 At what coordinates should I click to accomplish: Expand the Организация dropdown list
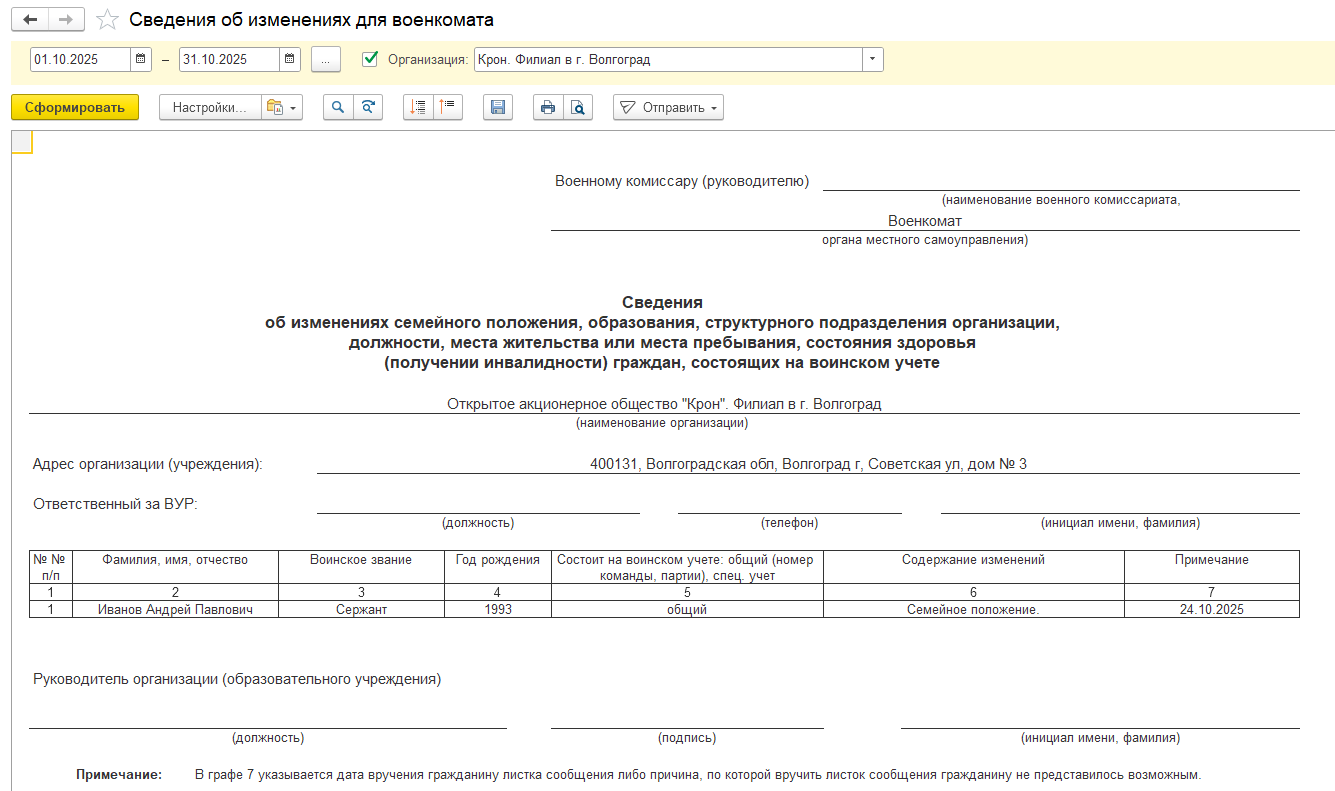point(873,60)
